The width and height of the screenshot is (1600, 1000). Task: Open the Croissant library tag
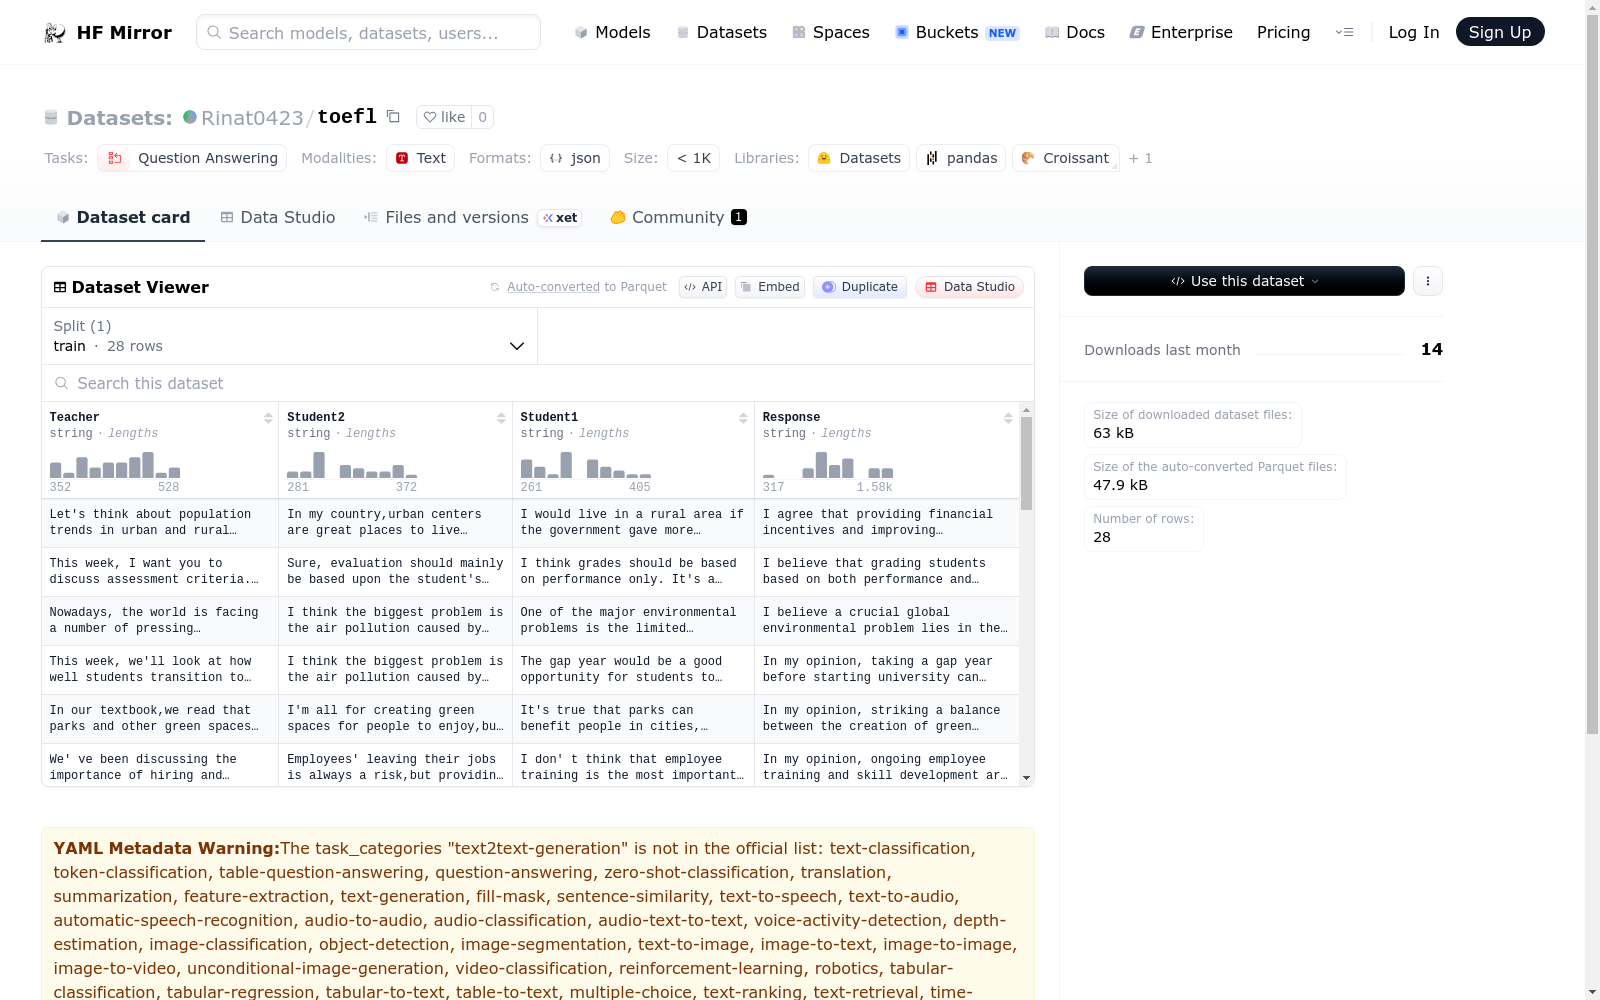point(1066,158)
